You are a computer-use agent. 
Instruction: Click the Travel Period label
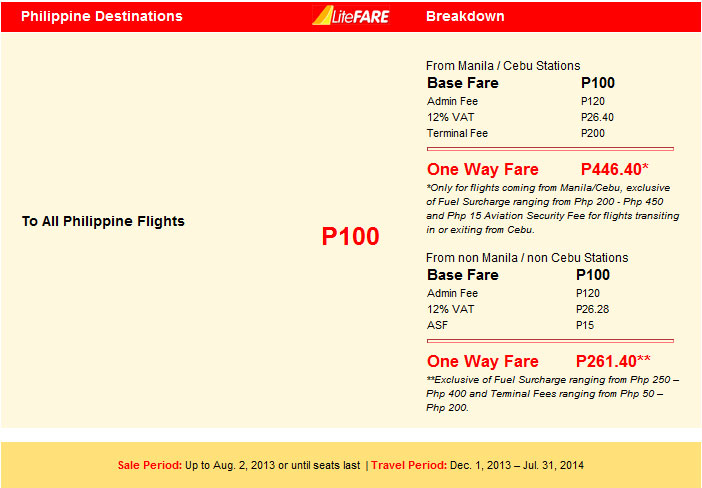click(x=409, y=465)
